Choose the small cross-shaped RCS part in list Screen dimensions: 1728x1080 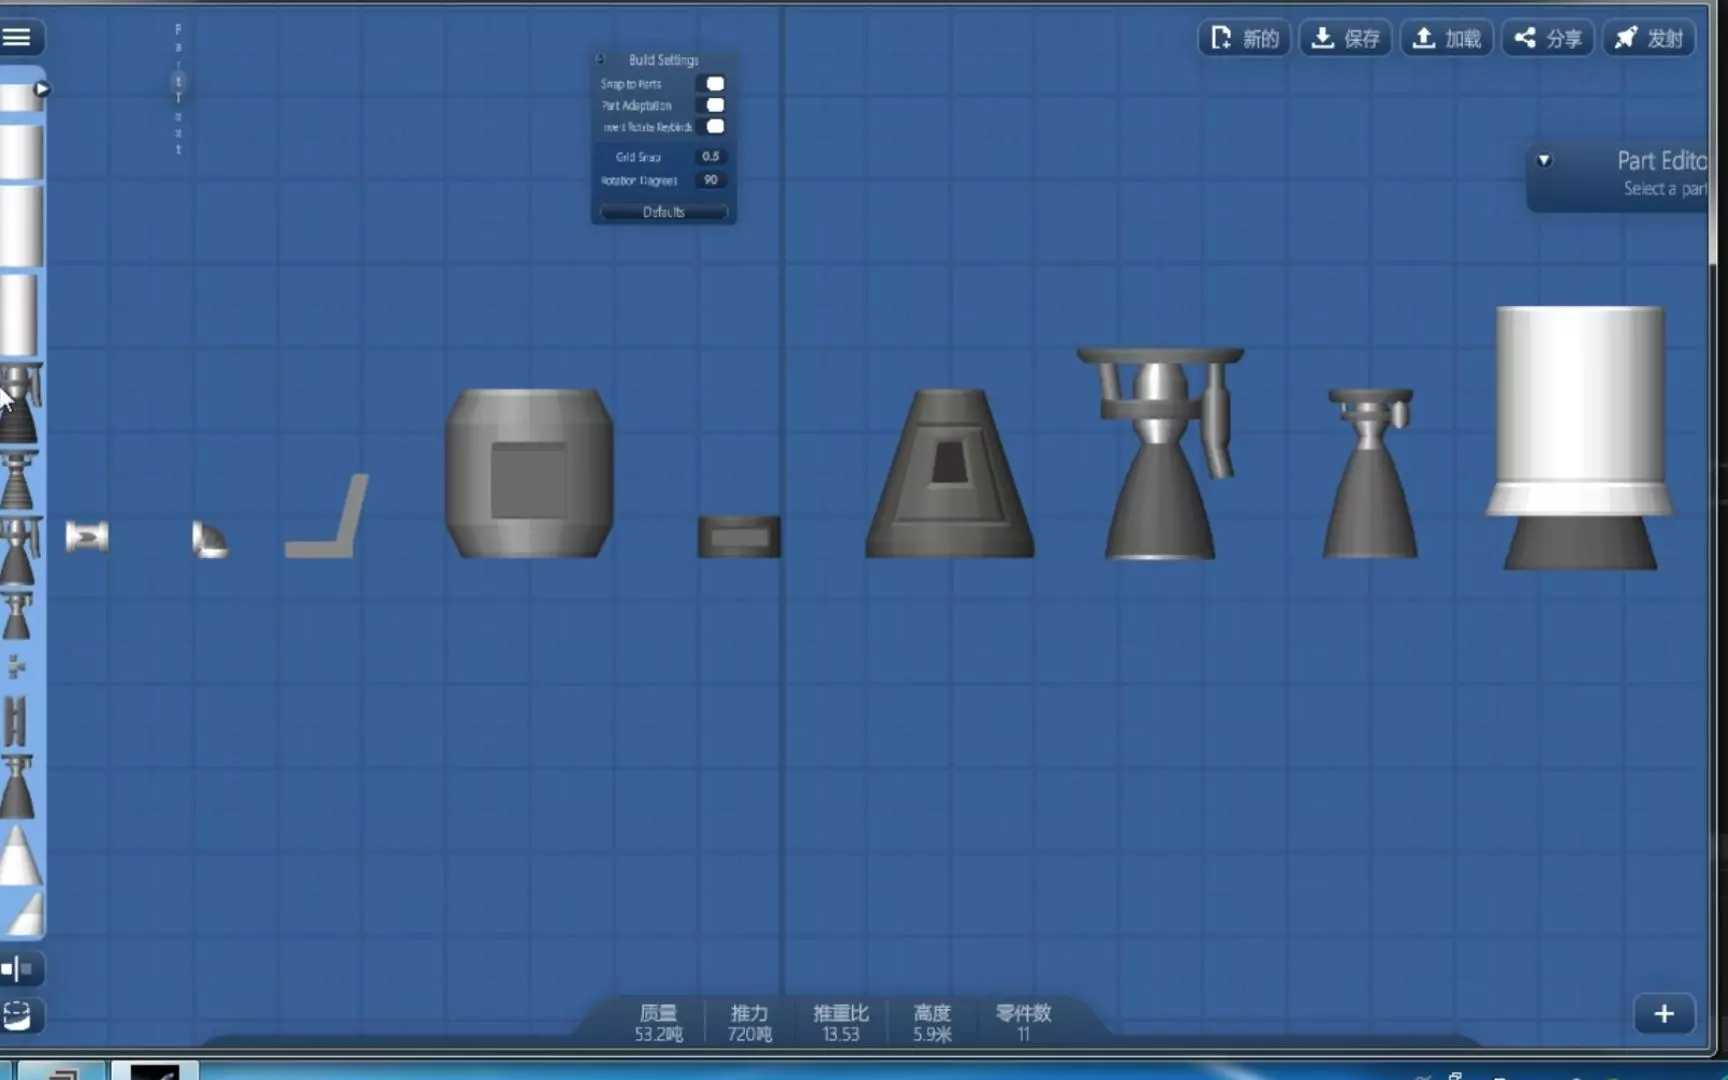click(x=16, y=666)
